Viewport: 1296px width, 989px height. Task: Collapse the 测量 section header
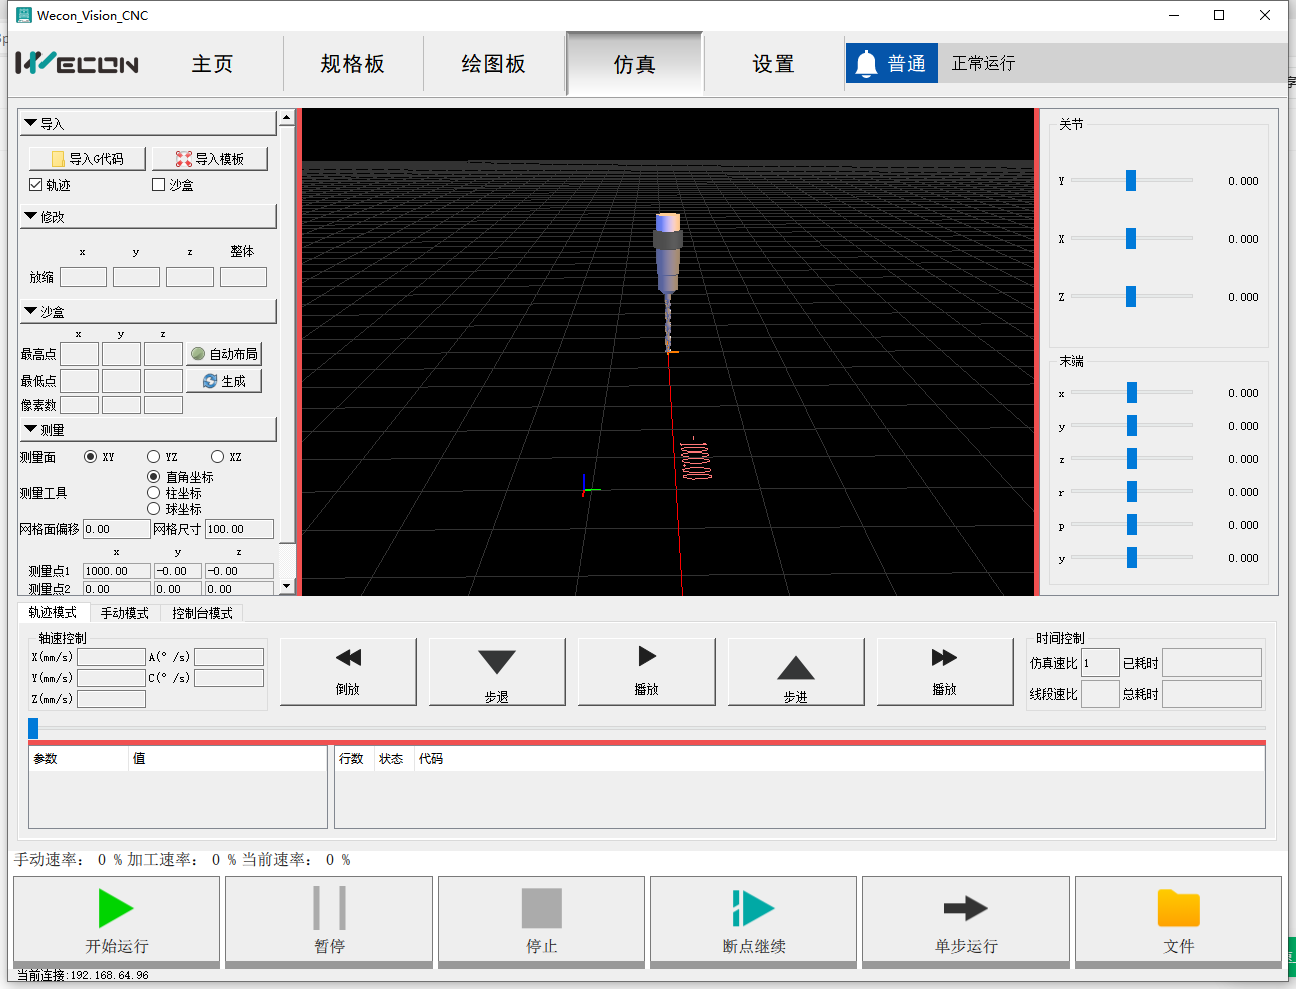click(x=31, y=429)
